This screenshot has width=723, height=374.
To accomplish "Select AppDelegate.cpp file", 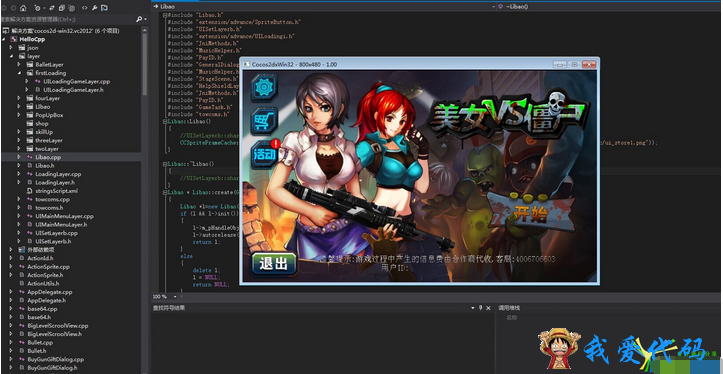I will tap(50, 292).
